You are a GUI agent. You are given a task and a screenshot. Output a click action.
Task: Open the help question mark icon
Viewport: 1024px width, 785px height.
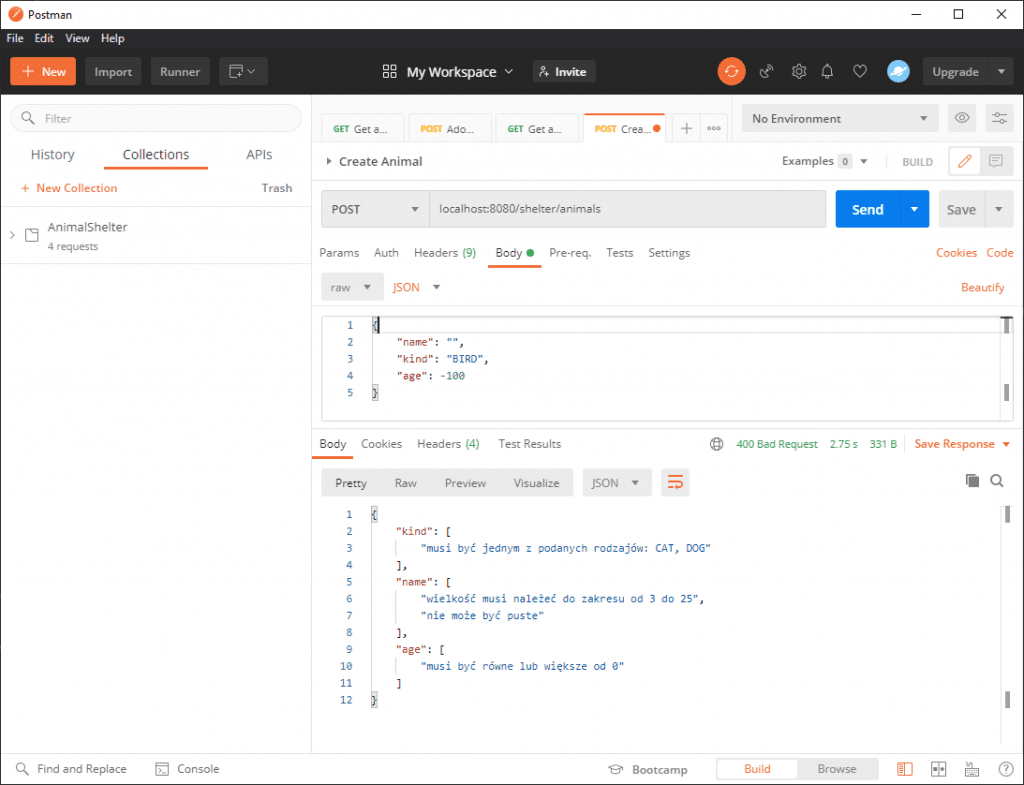click(x=1006, y=769)
